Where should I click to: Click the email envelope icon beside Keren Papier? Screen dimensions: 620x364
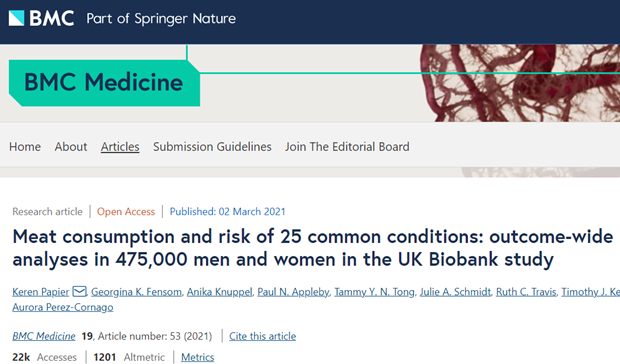pos(79,292)
